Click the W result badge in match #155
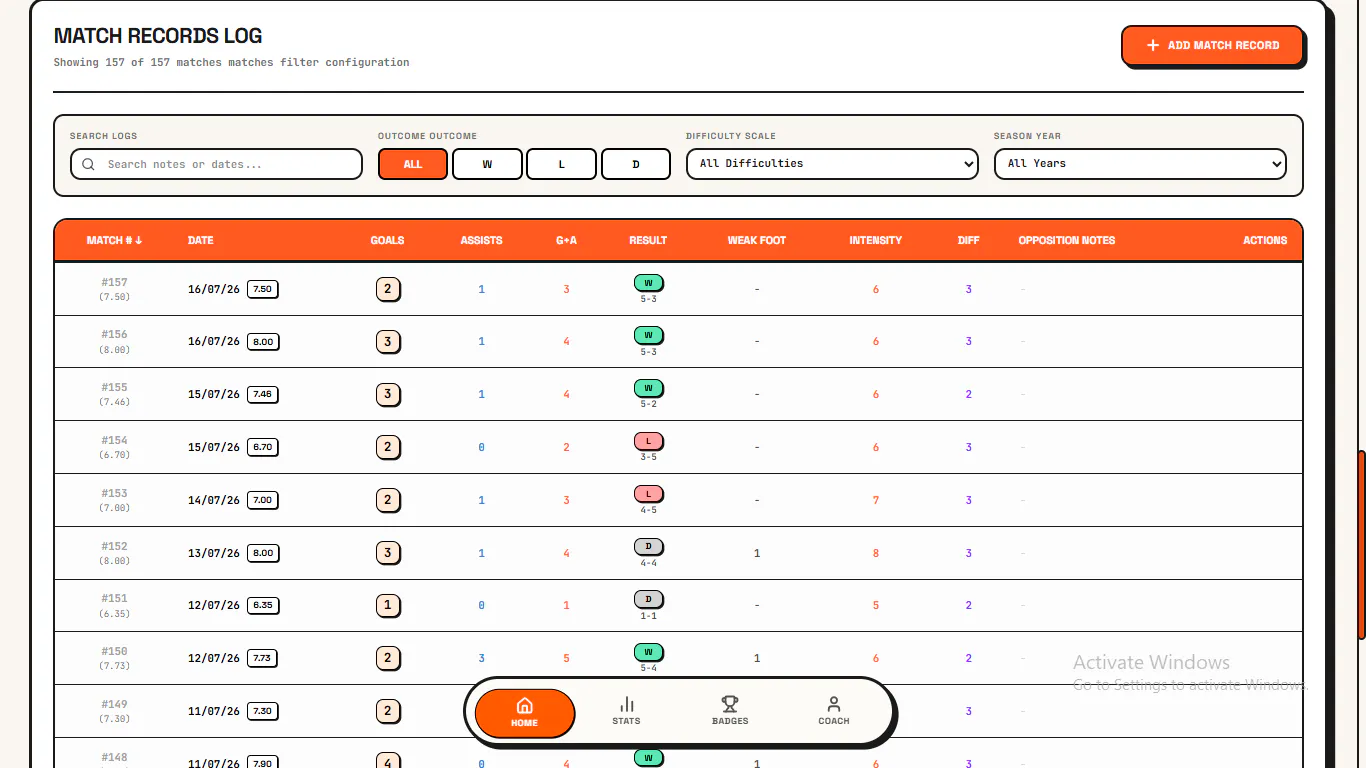Viewport: 1366px width, 768px height. point(648,388)
